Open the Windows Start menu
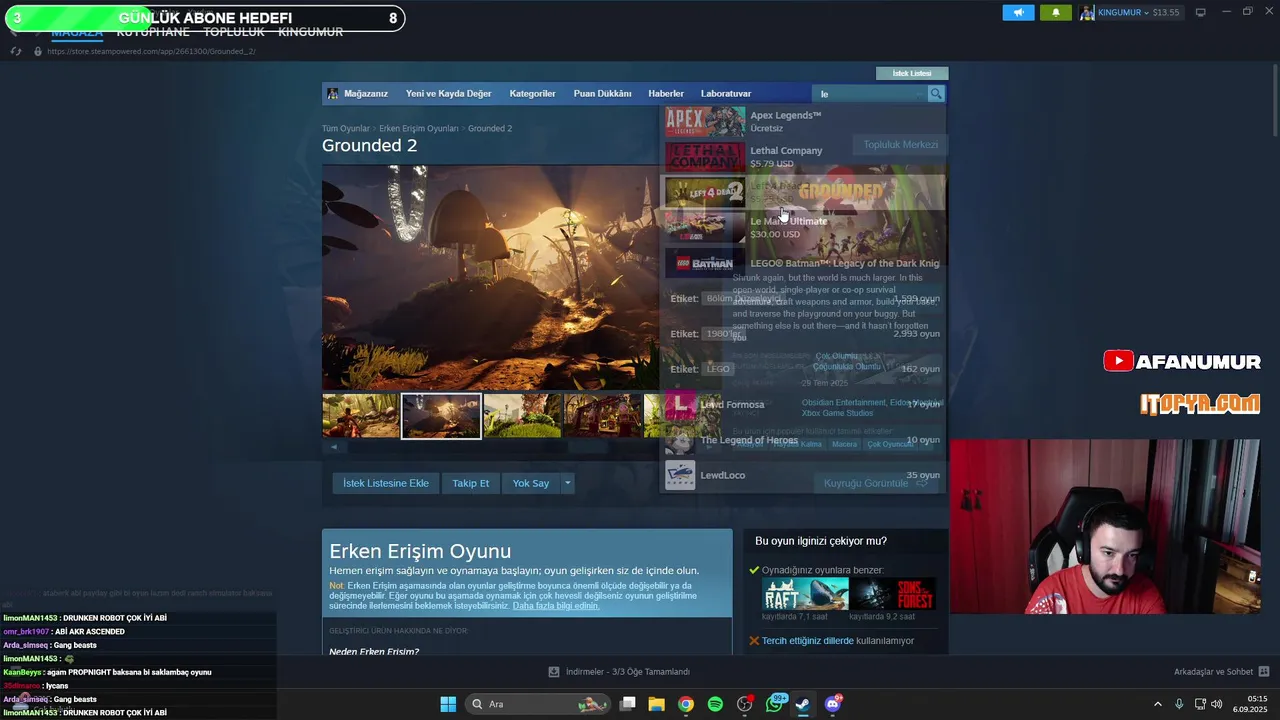 [448, 704]
